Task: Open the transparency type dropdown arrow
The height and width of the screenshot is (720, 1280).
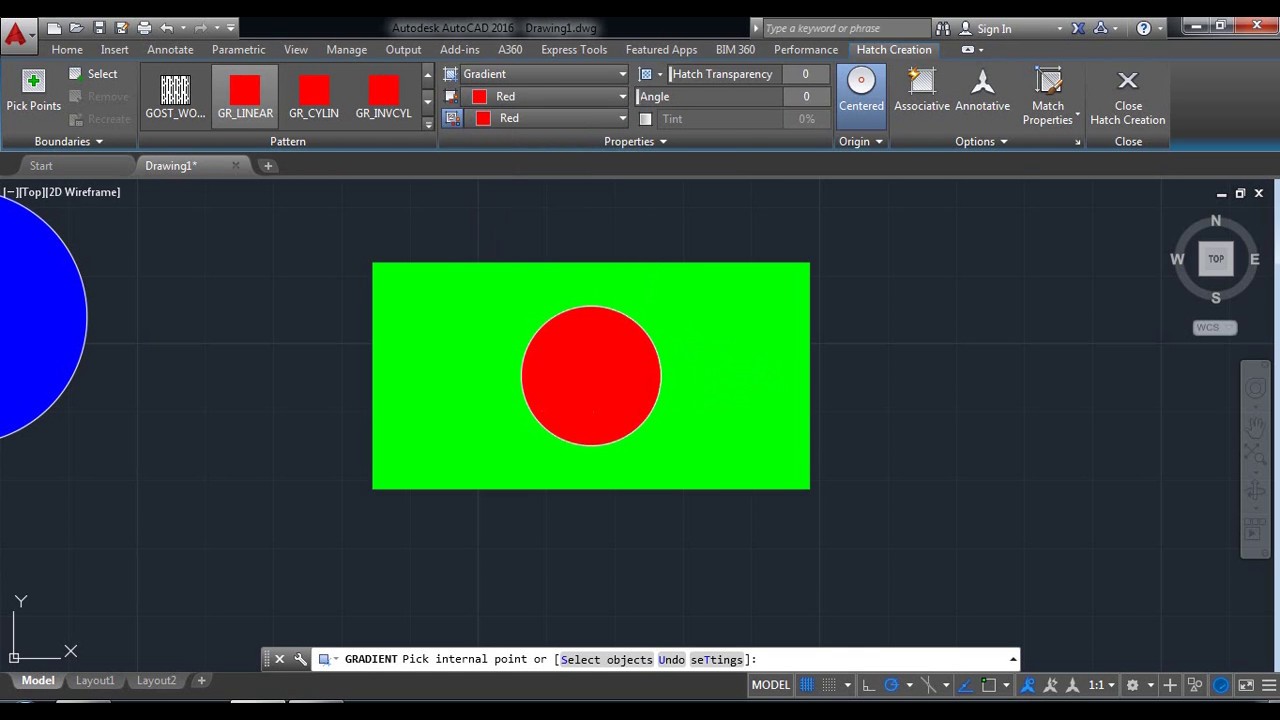Action: 660,74
